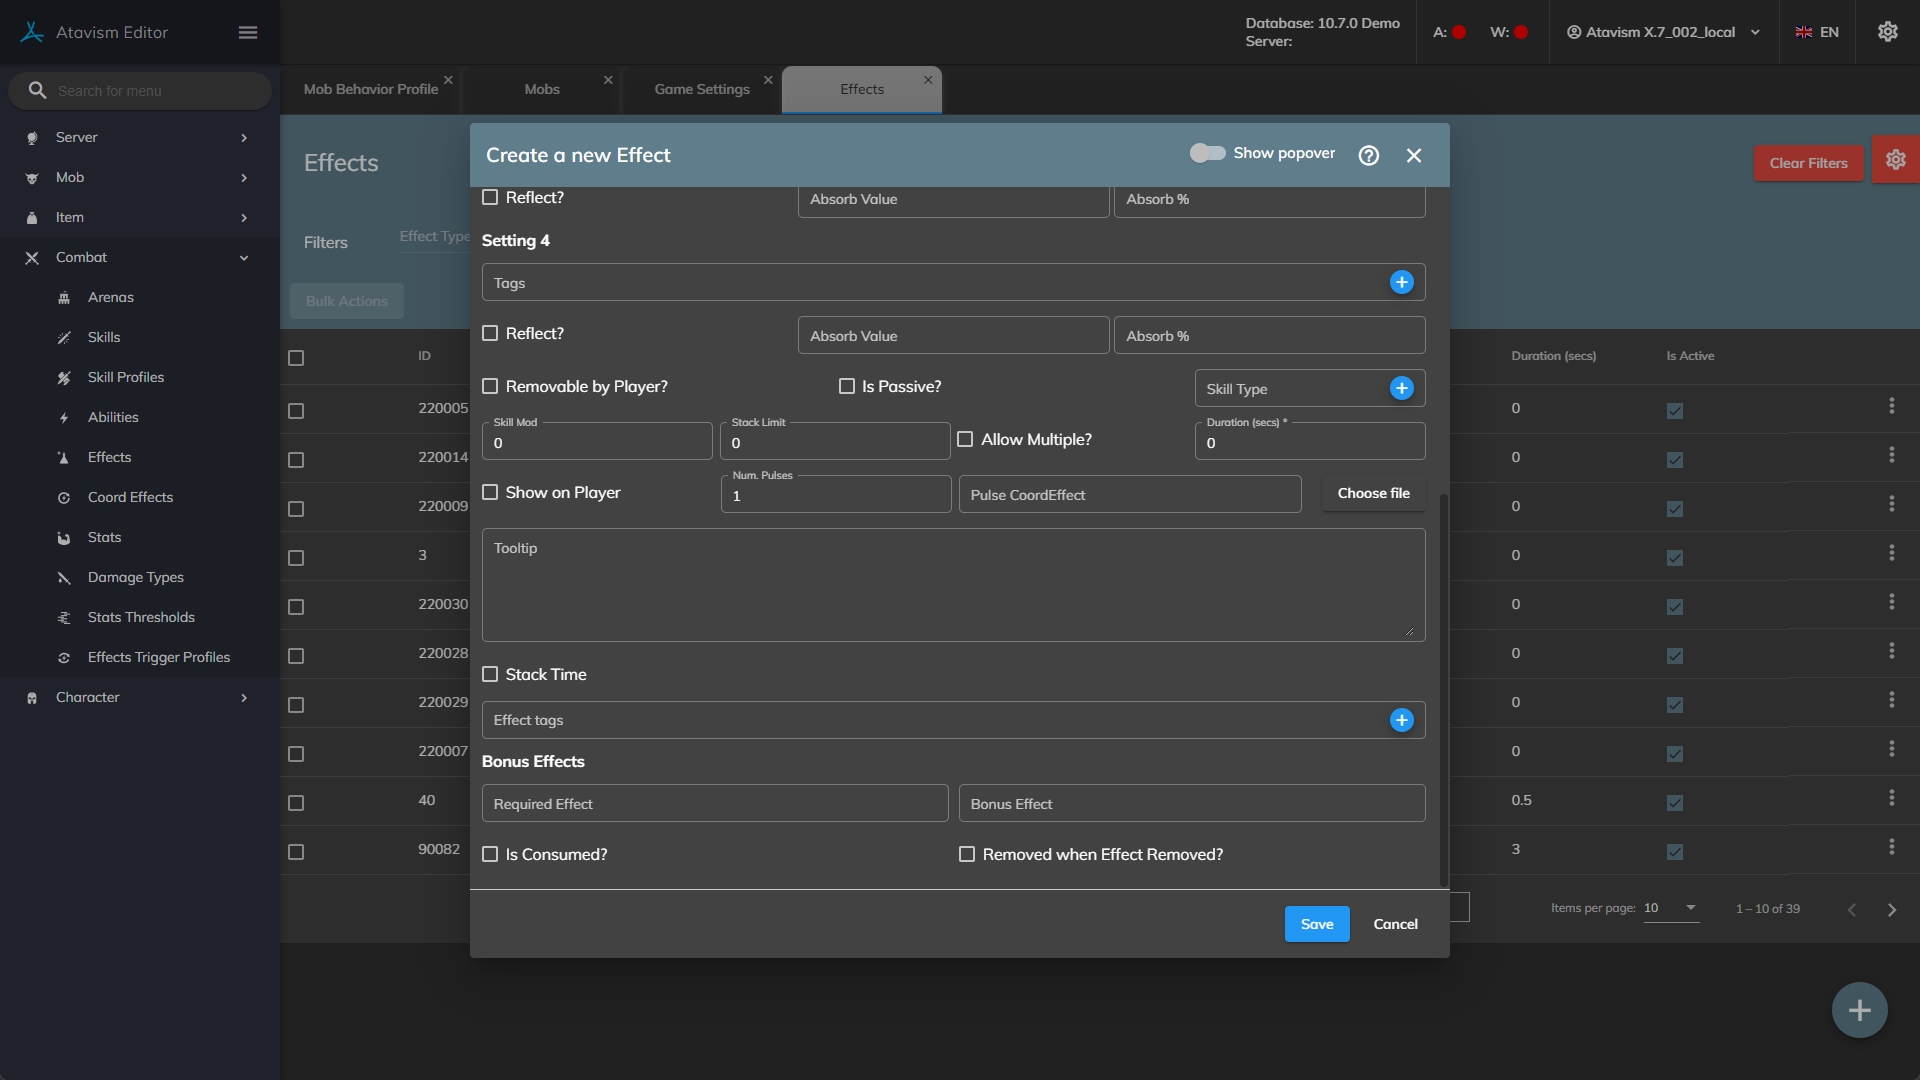Open the Items per page dropdown

click(x=1670, y=908)
